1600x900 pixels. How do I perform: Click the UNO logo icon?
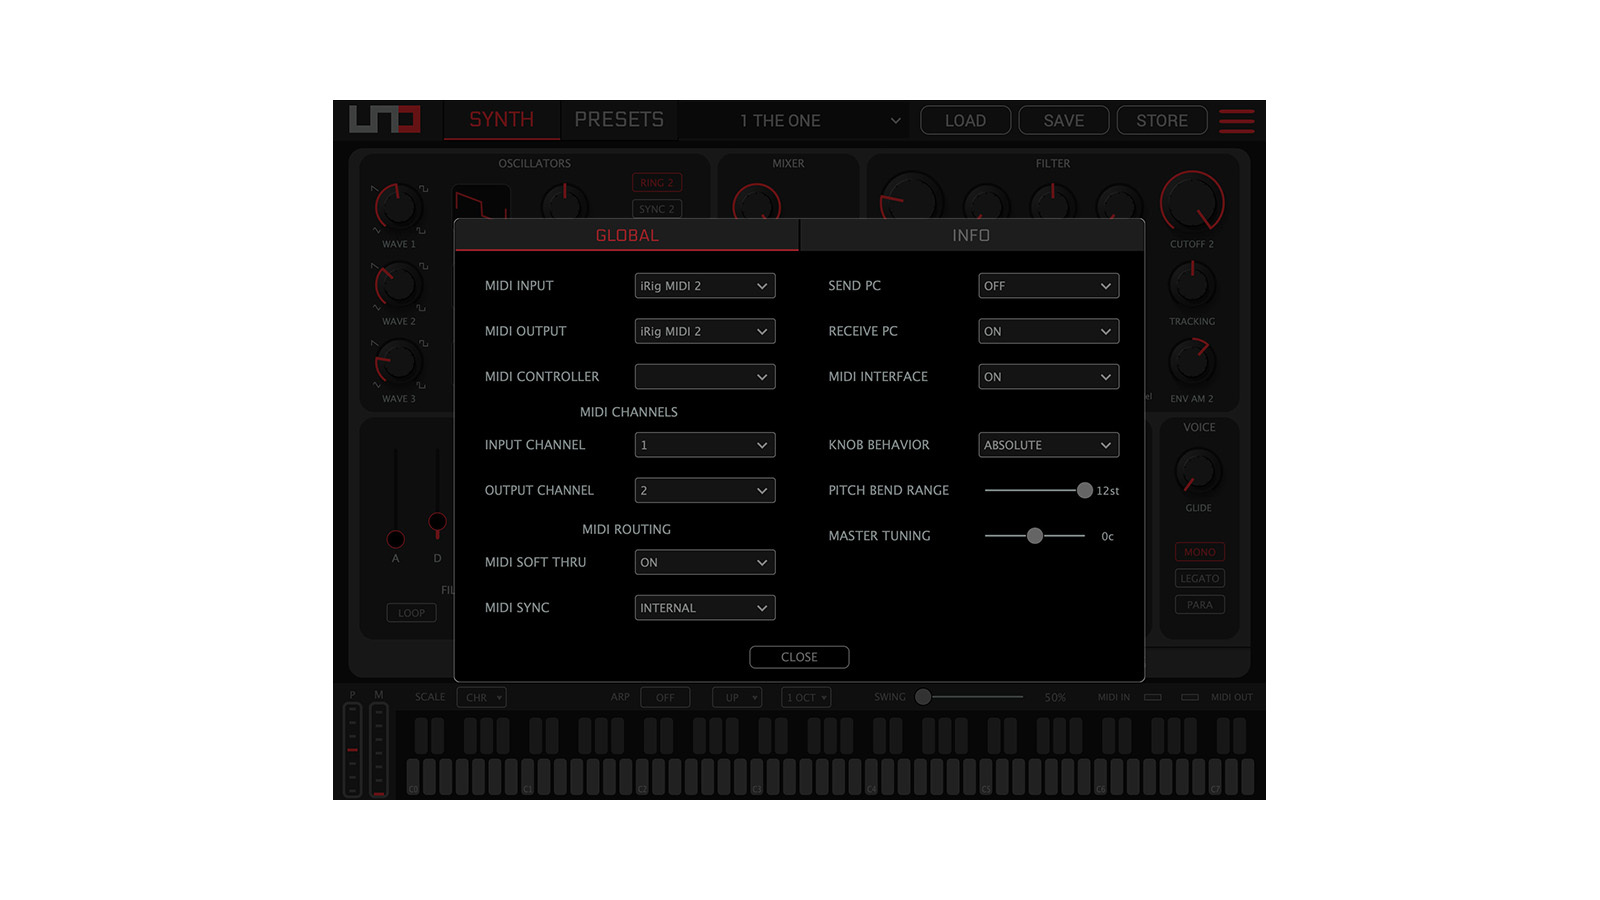[x=385, y=119]
